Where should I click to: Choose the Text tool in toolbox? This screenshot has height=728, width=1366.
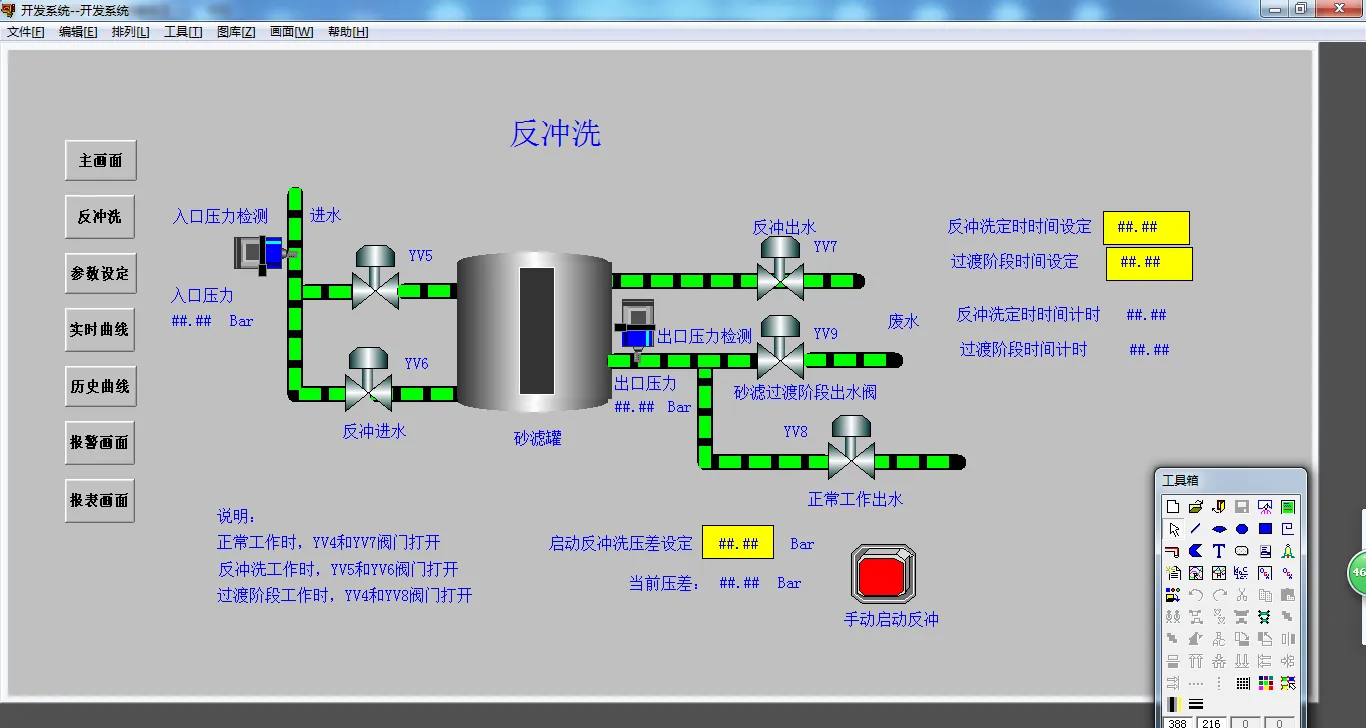tap(1217, 551)
